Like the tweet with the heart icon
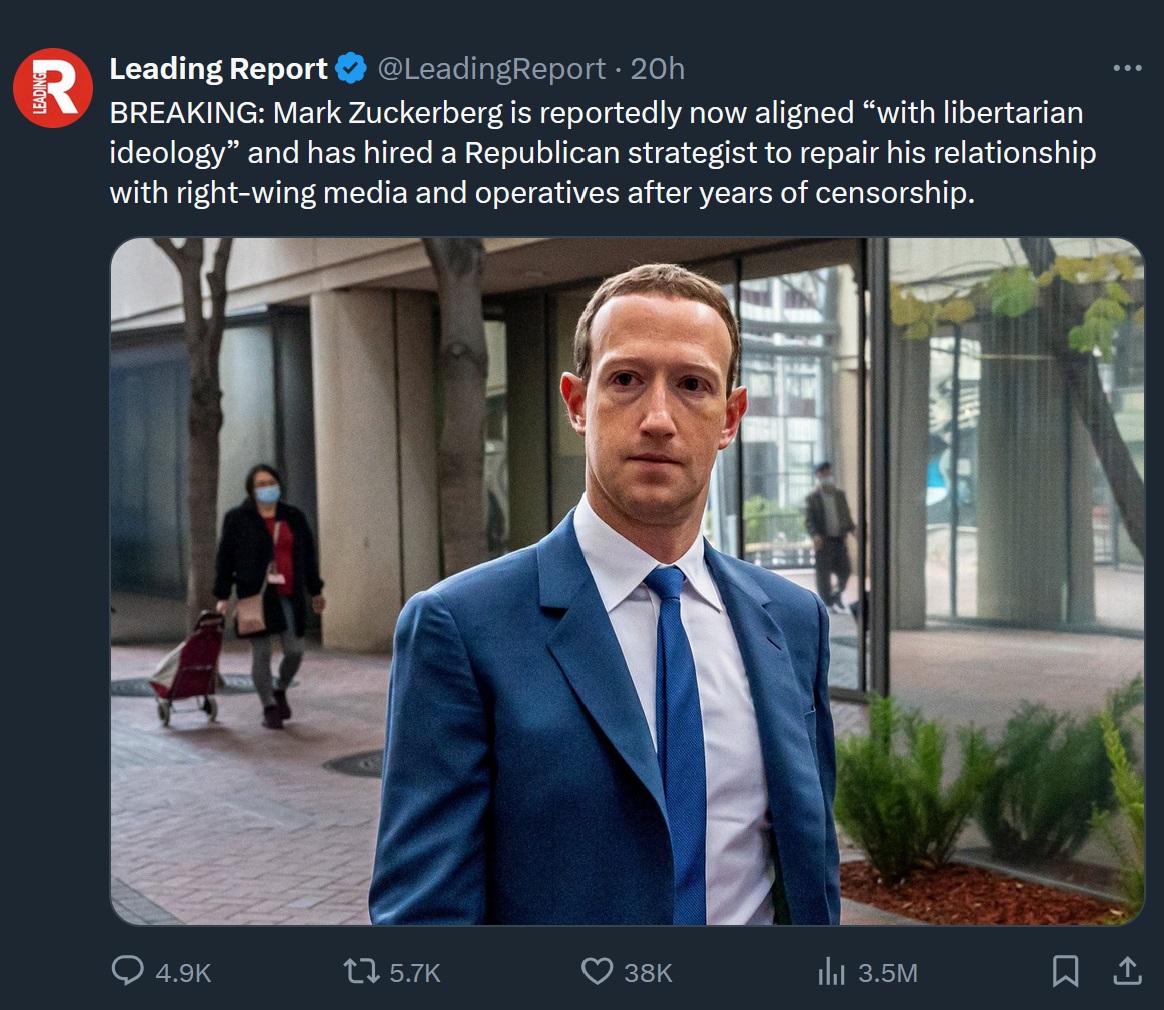1164x1010 pixels. coord(597,971)
